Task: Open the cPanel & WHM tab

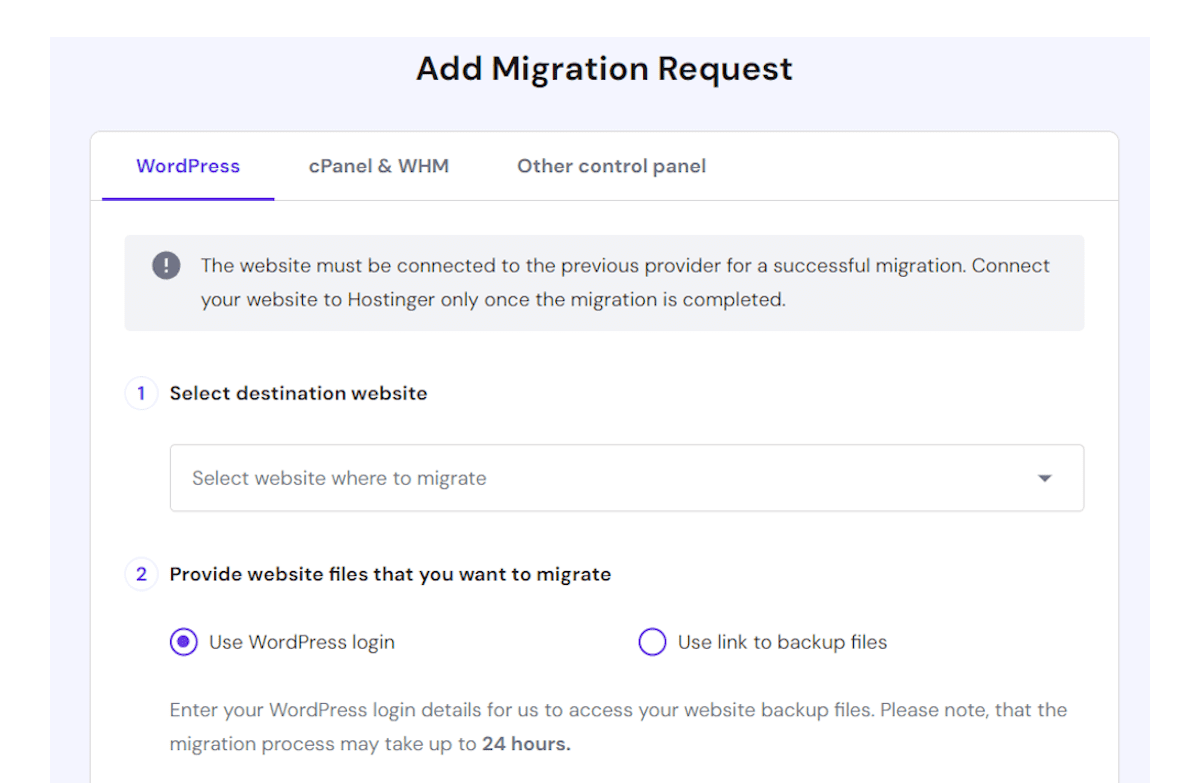Action: (379, 166)
